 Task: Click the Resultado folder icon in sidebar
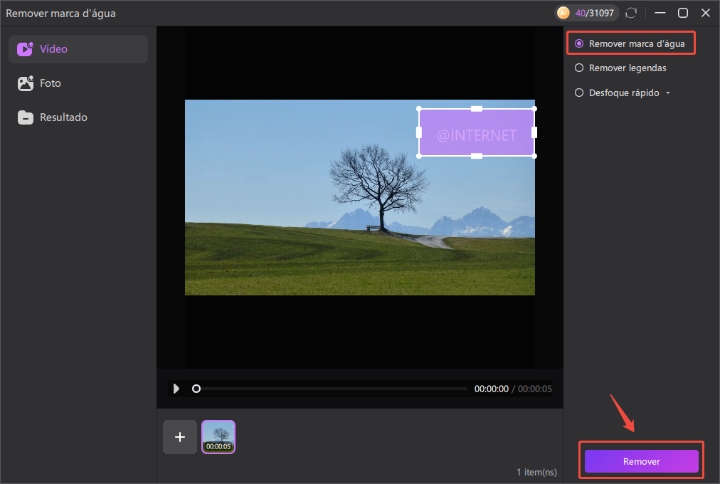click(x=25, y=117)
